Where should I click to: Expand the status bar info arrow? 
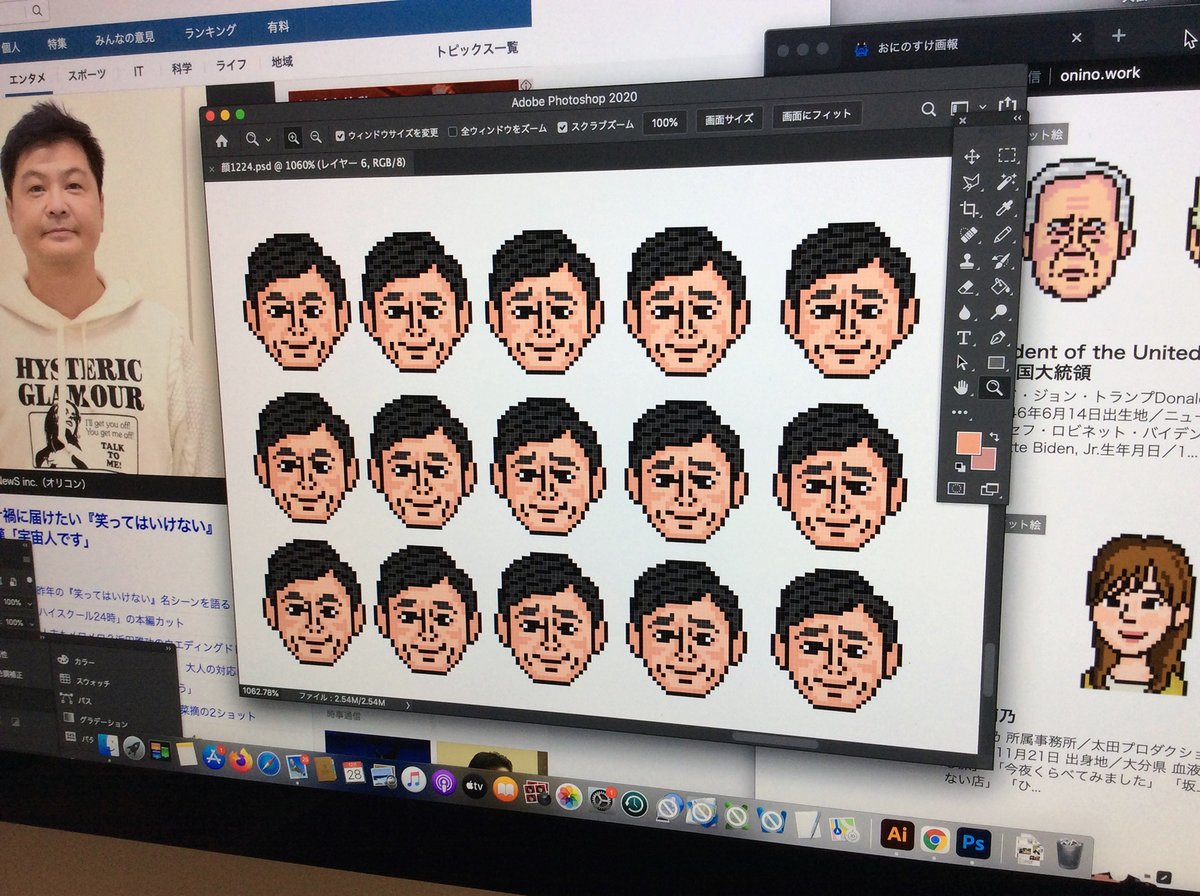[408, 705]
